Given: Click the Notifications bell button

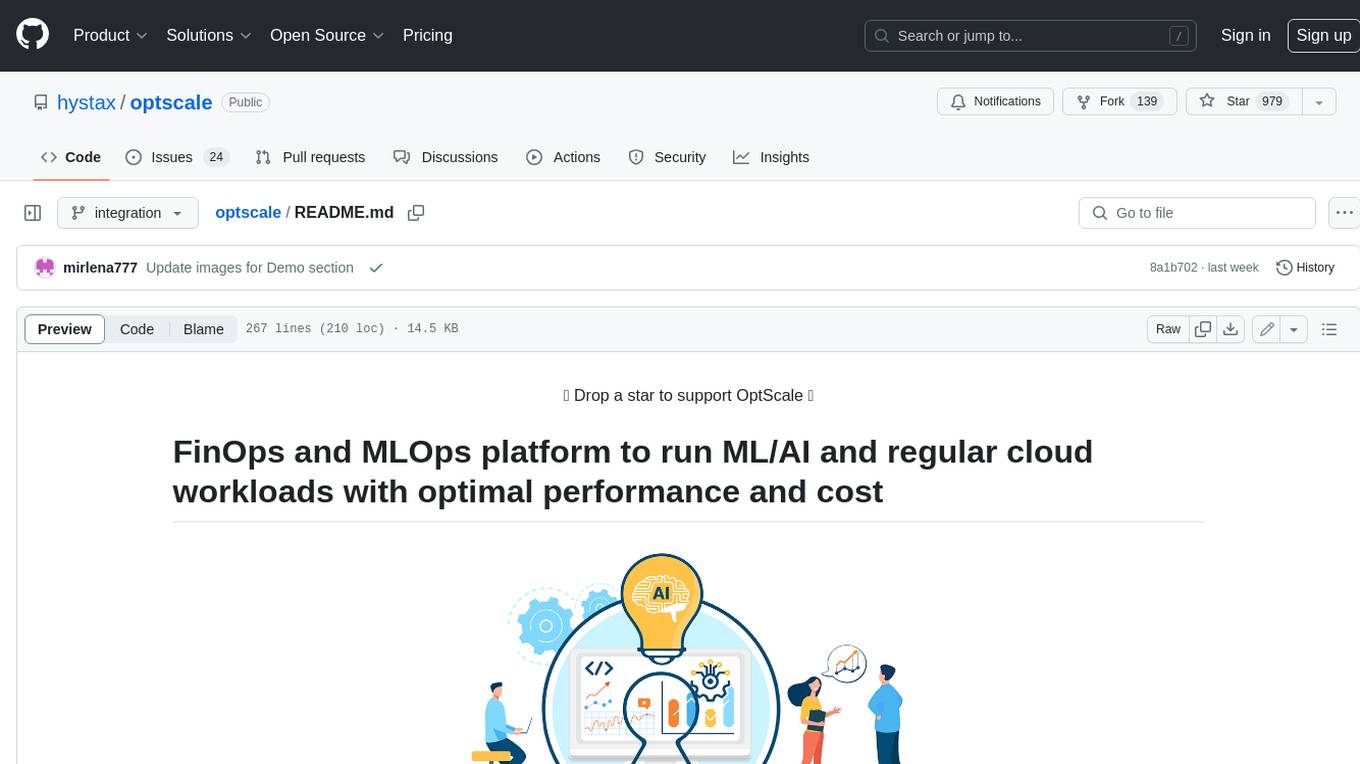Looking at the screenshot, I should point(995,102).
